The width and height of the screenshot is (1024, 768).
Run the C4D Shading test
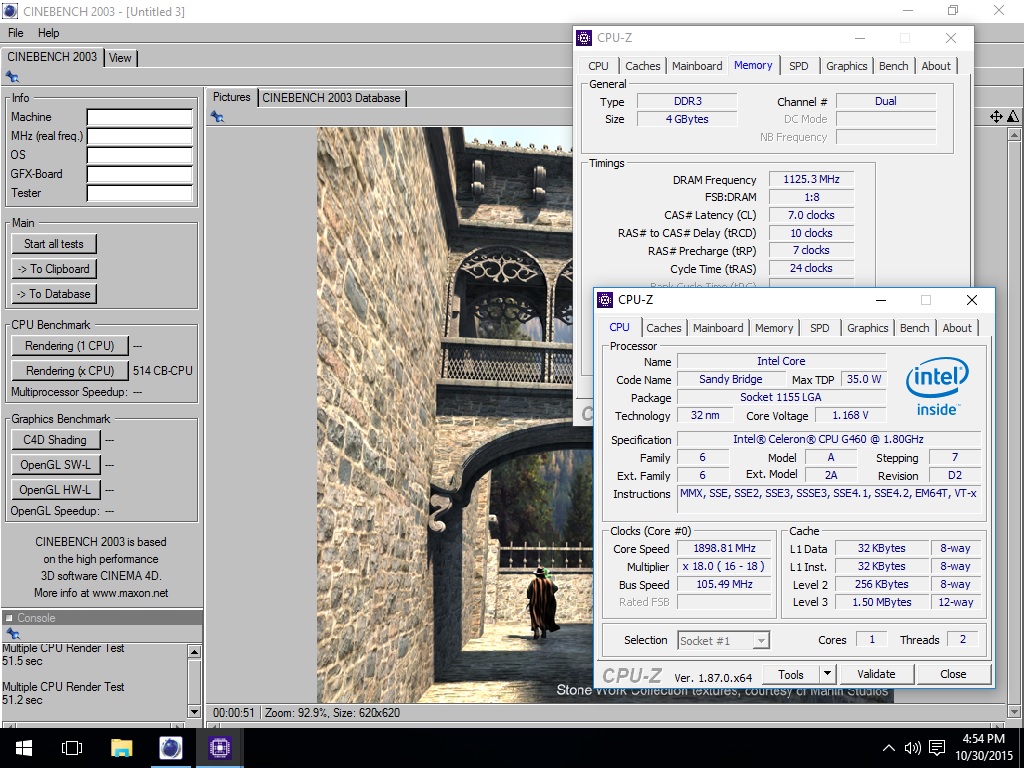56,440
